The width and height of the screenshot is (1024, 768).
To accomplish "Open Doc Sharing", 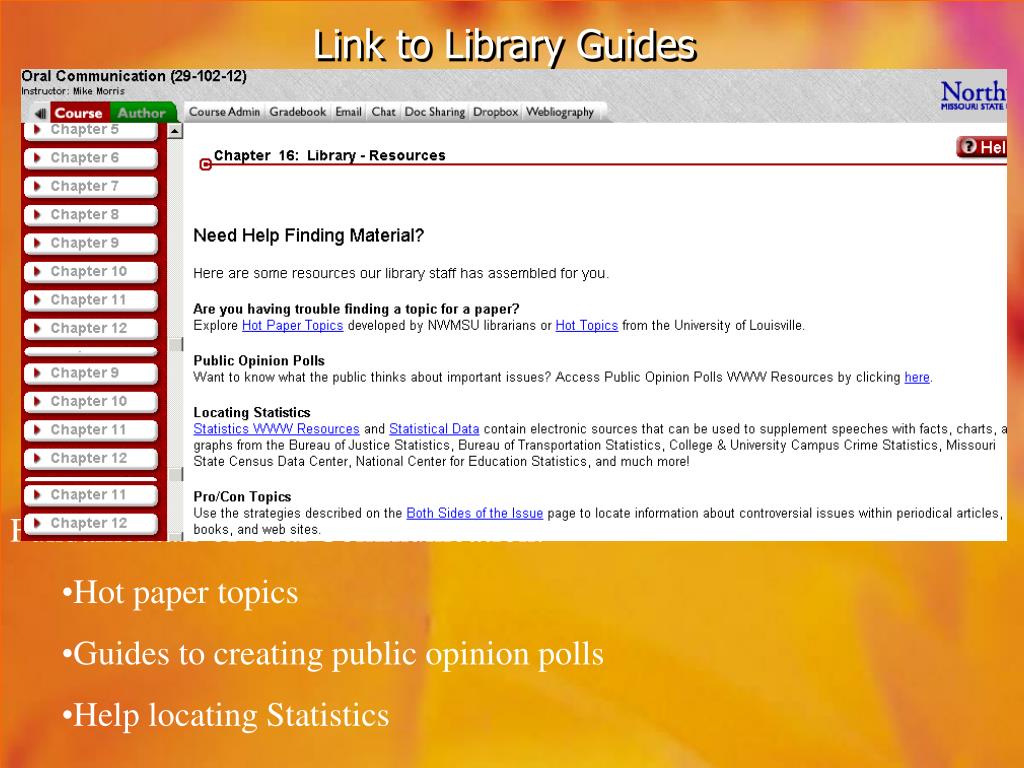I will (435, 112).
